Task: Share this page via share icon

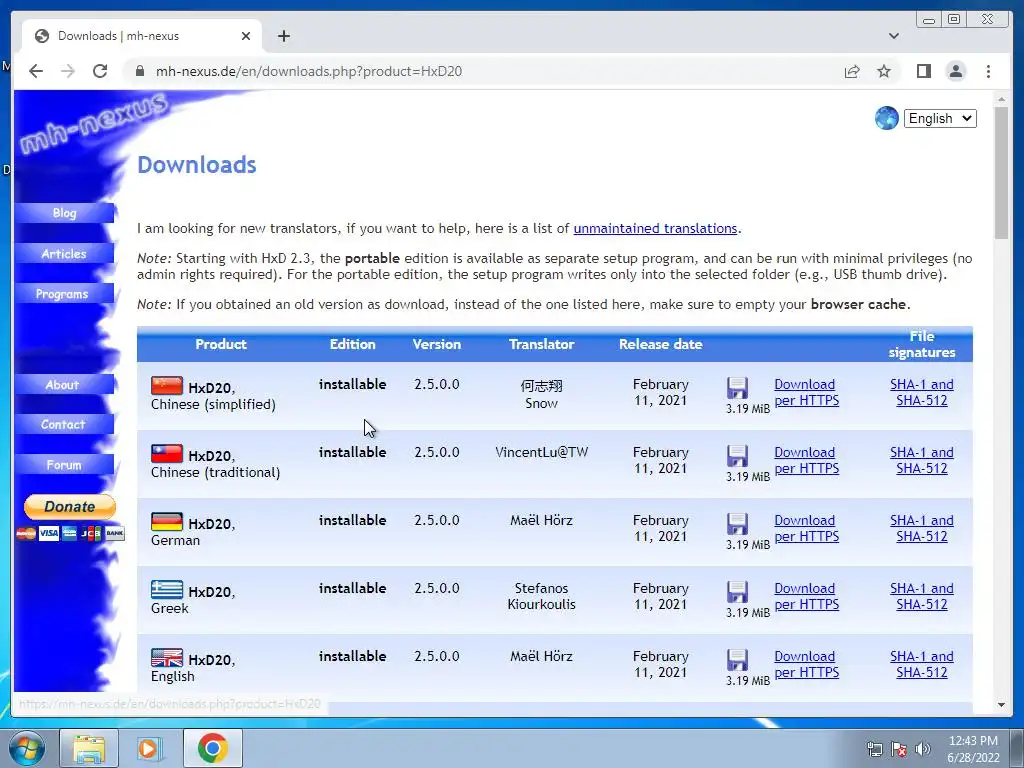Action: click(852, 71)
